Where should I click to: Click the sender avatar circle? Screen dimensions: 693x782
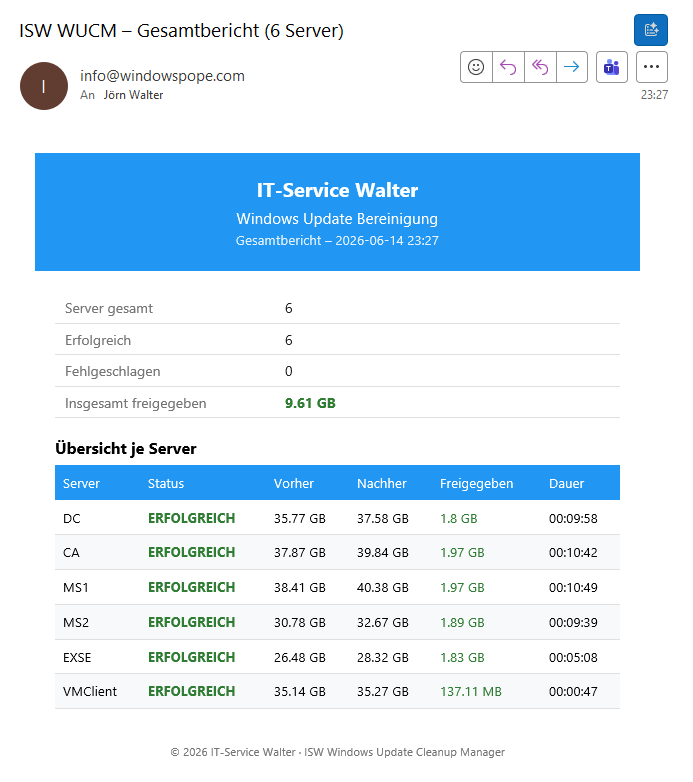coord(44,86)
